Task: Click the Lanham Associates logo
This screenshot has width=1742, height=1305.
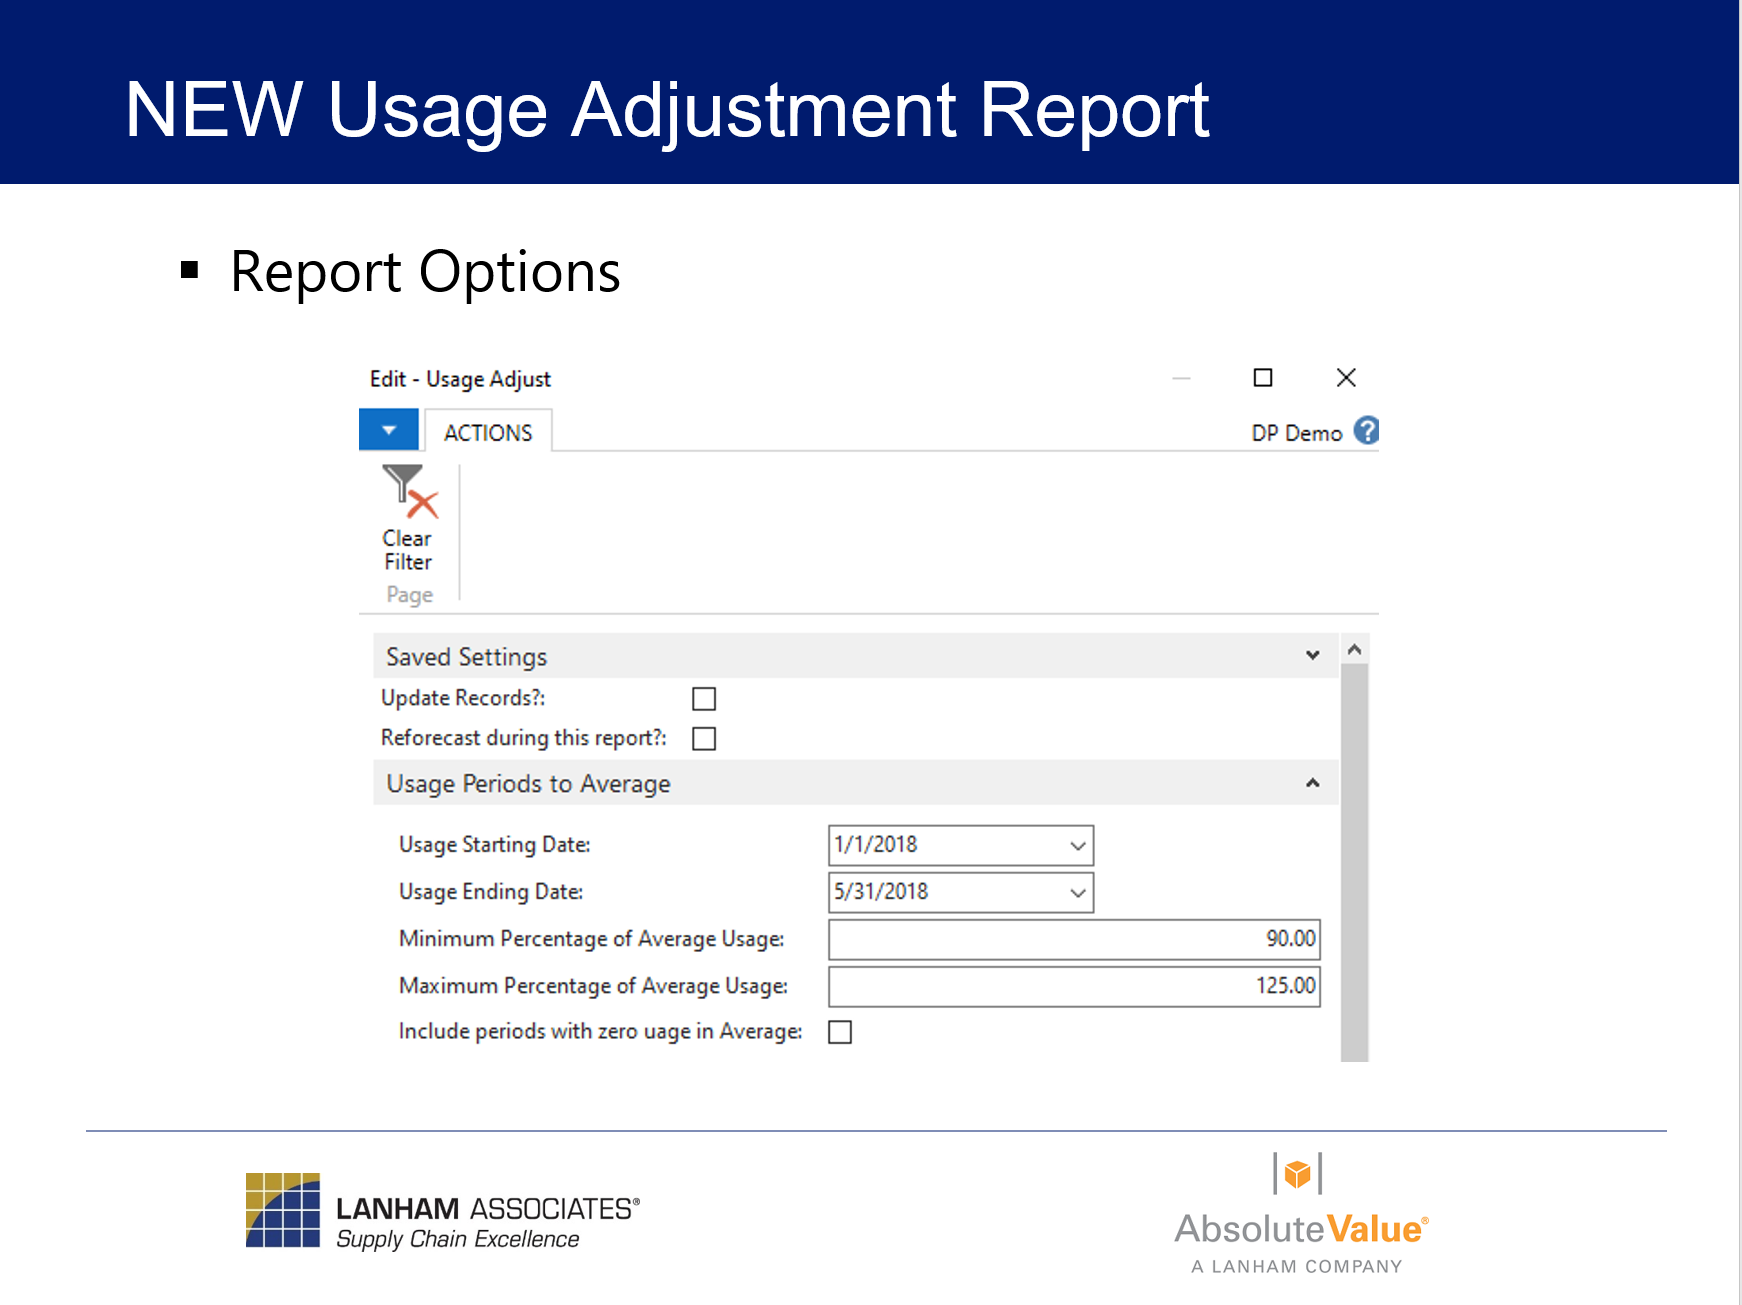Action: pos(442,1211)
